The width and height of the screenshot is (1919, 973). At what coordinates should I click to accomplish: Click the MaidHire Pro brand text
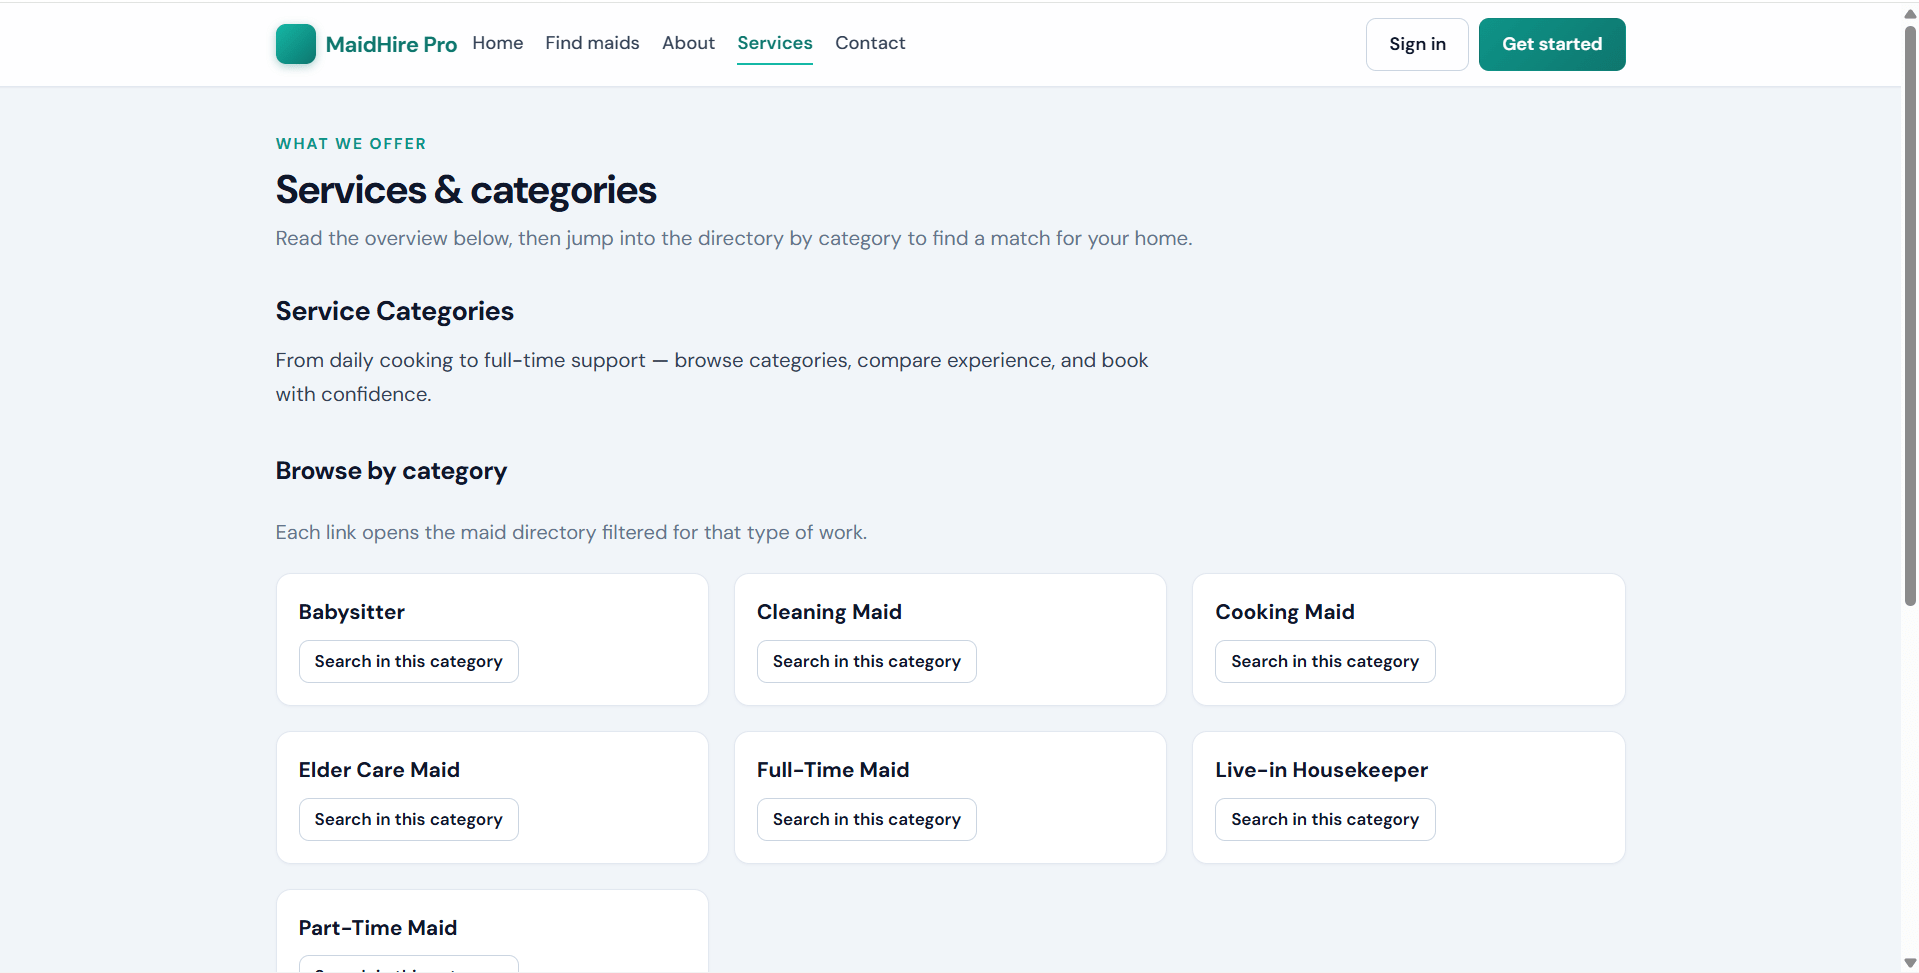[x=391, y=44]
